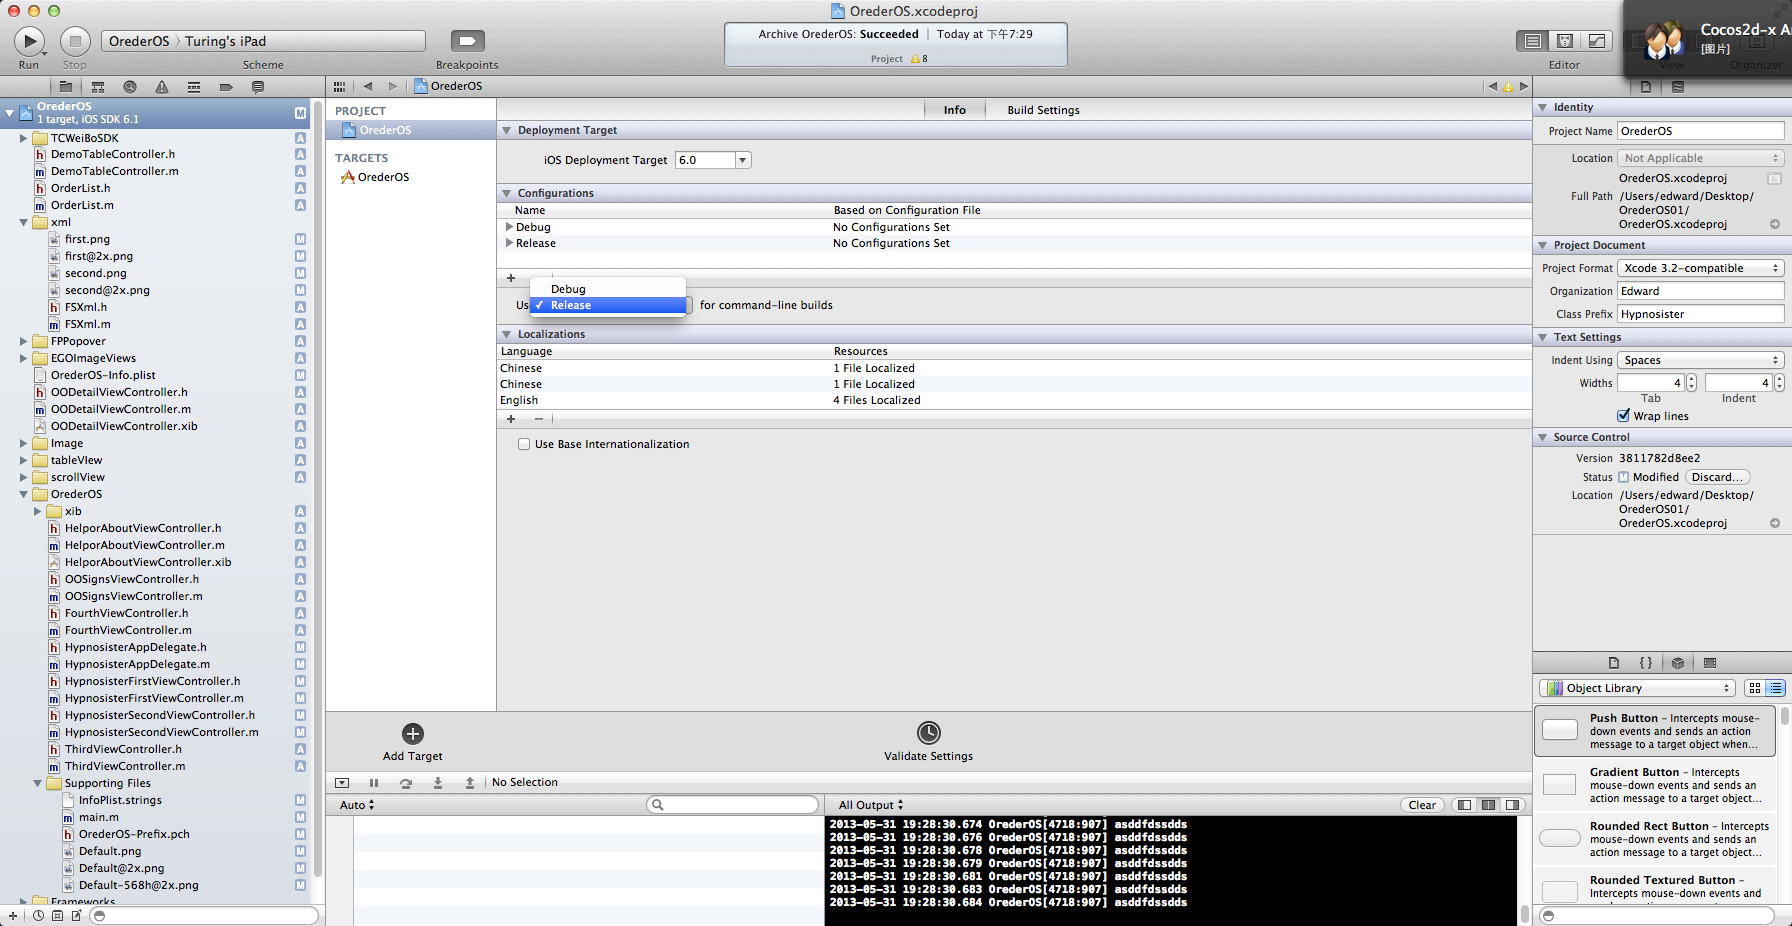Open the Search navigator magnifier icon

130,87
